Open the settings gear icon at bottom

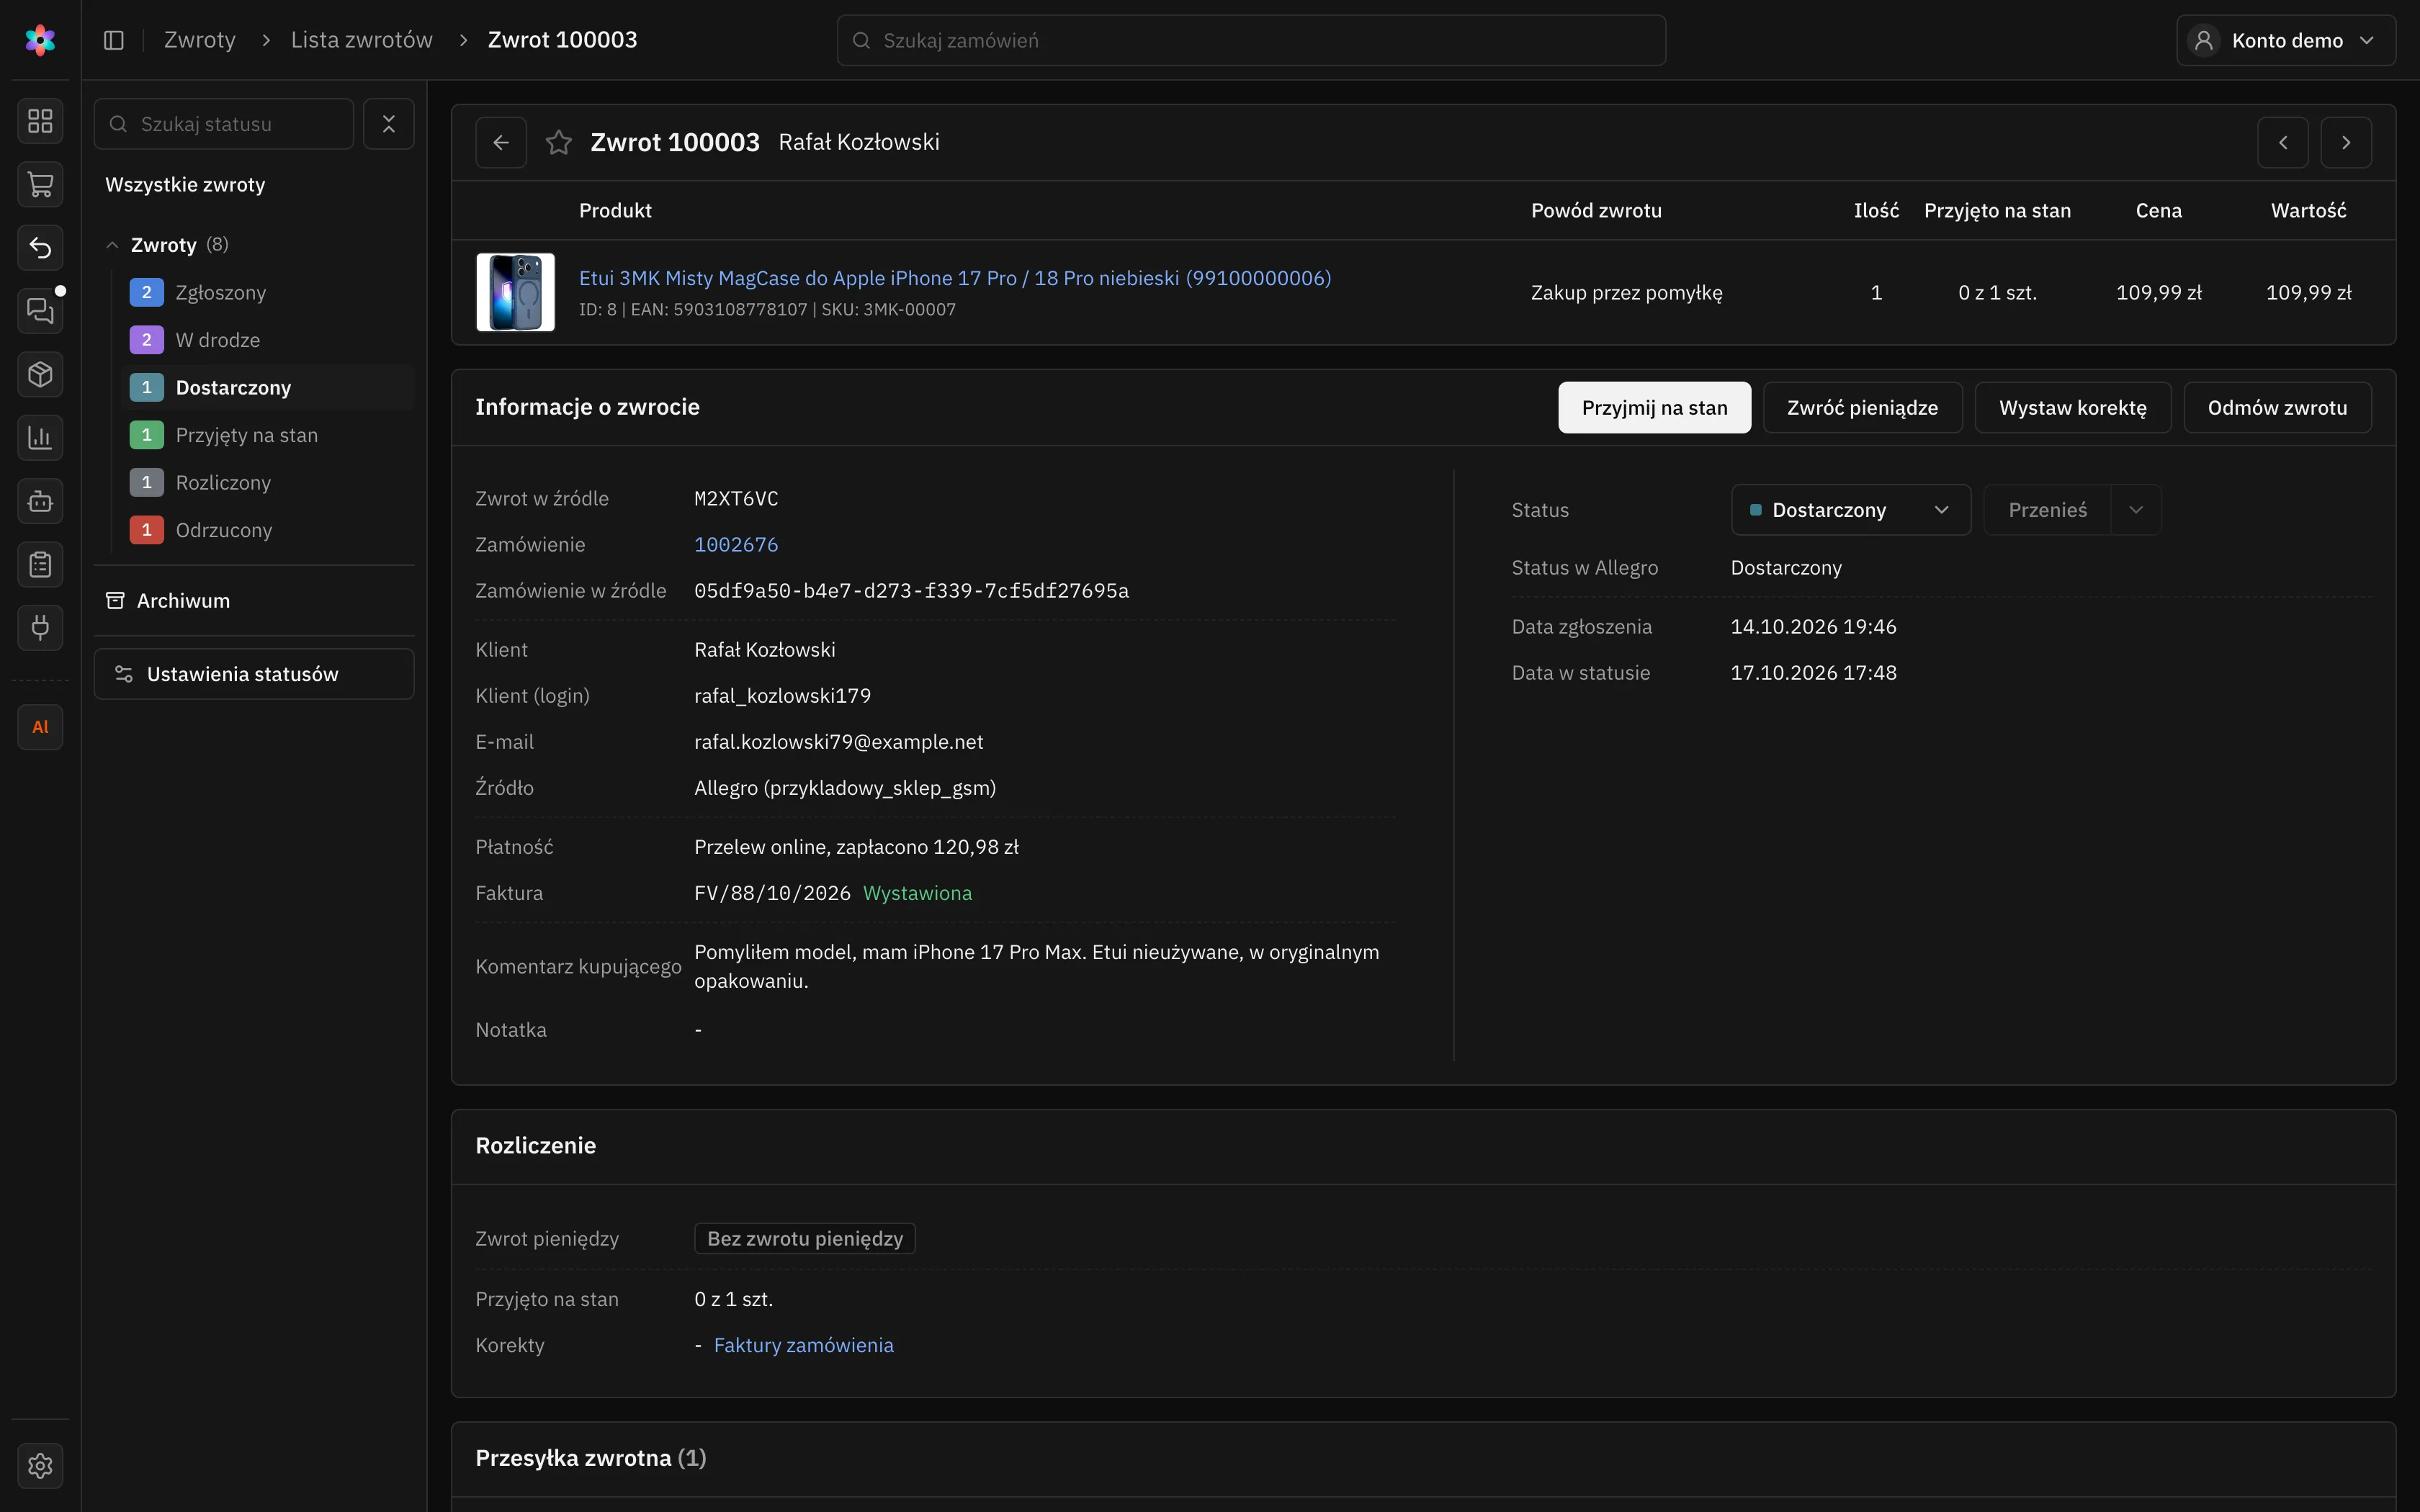[40, 1466]
